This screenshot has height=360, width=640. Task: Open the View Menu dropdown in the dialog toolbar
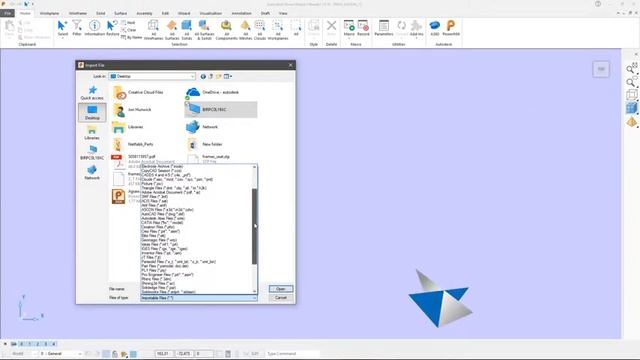coord(228,76)
